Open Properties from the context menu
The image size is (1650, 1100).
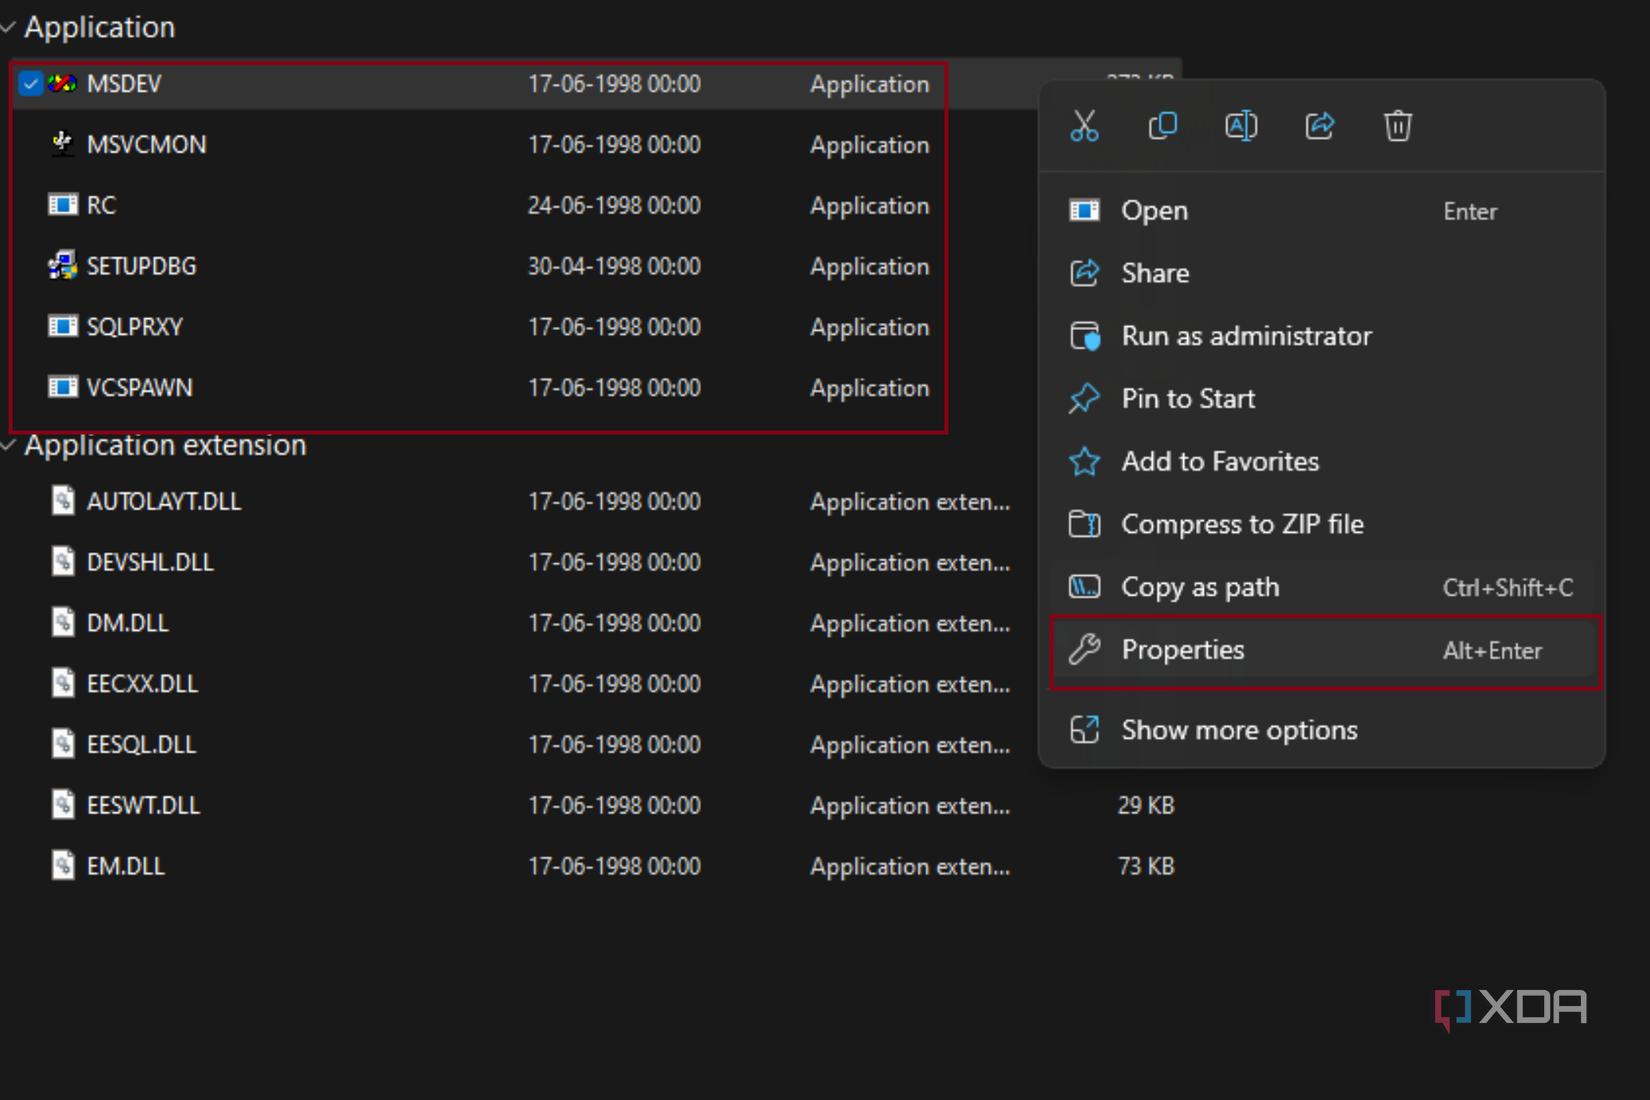(1322, 650)
